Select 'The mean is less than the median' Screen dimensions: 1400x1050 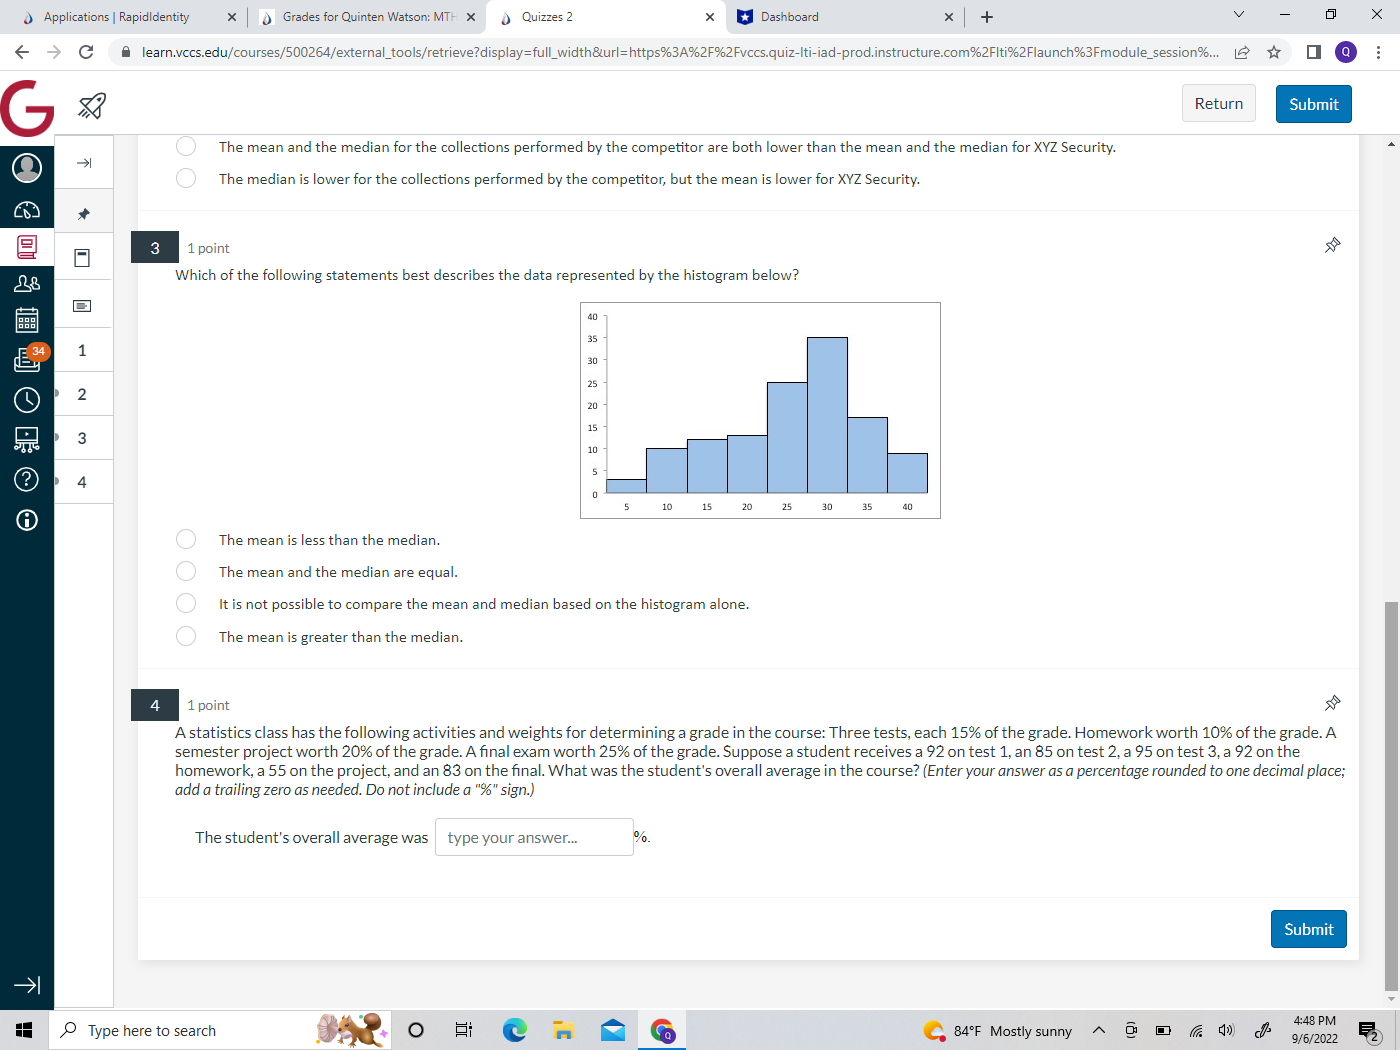click(186, 539)
